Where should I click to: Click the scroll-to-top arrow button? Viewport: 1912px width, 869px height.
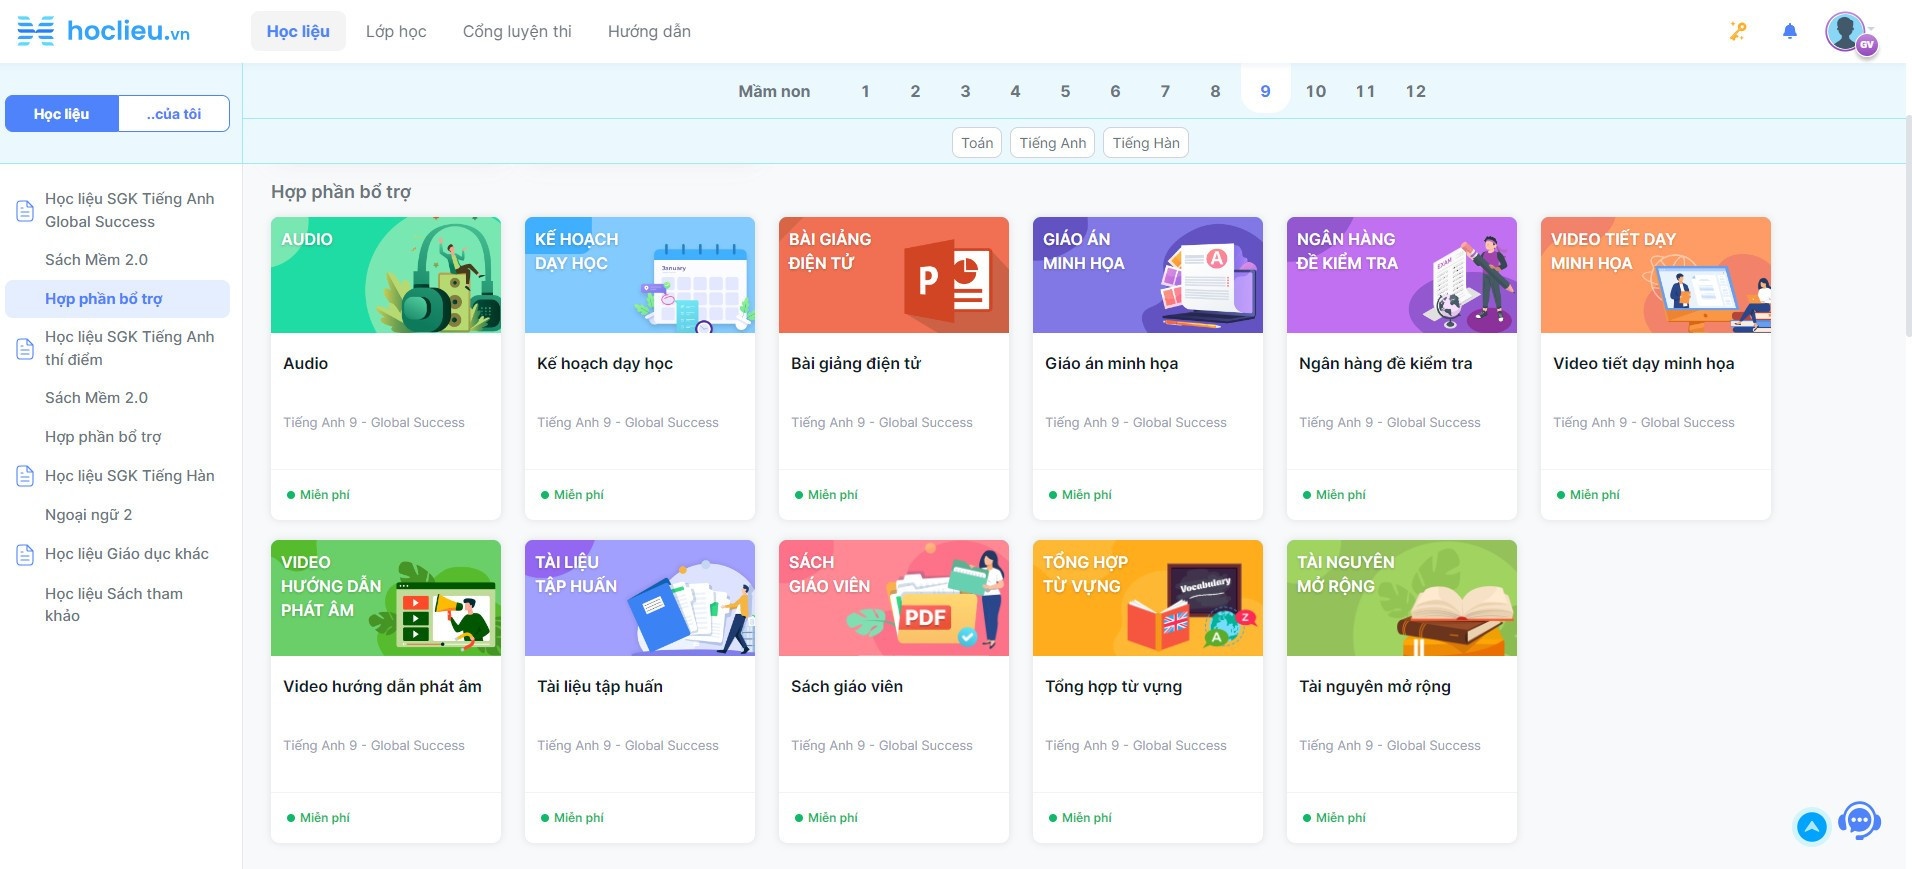1811,826
